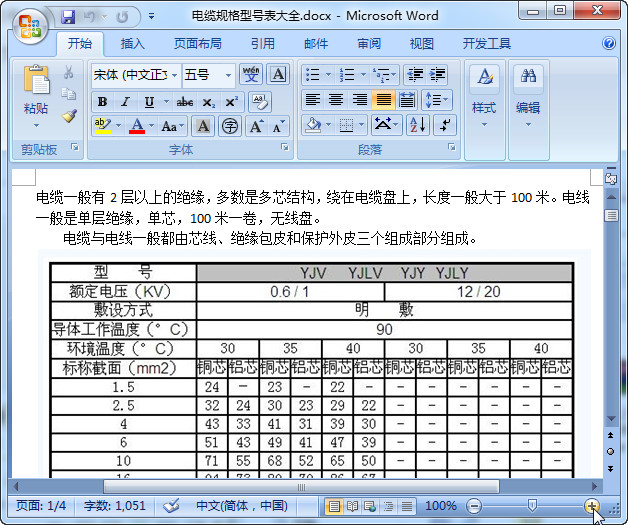Redo the last action
Screen dimensions: 628x525
122,16
